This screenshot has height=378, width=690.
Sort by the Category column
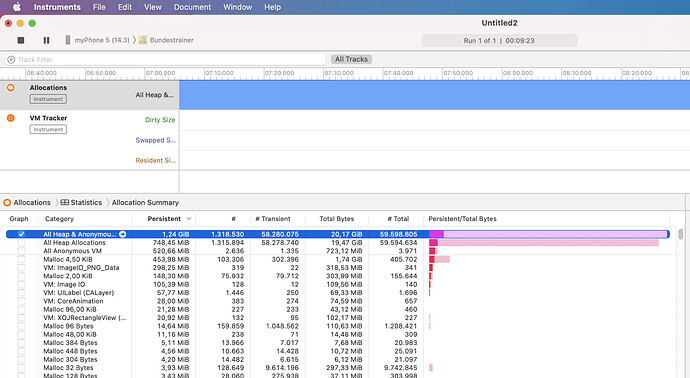point(59,219)
